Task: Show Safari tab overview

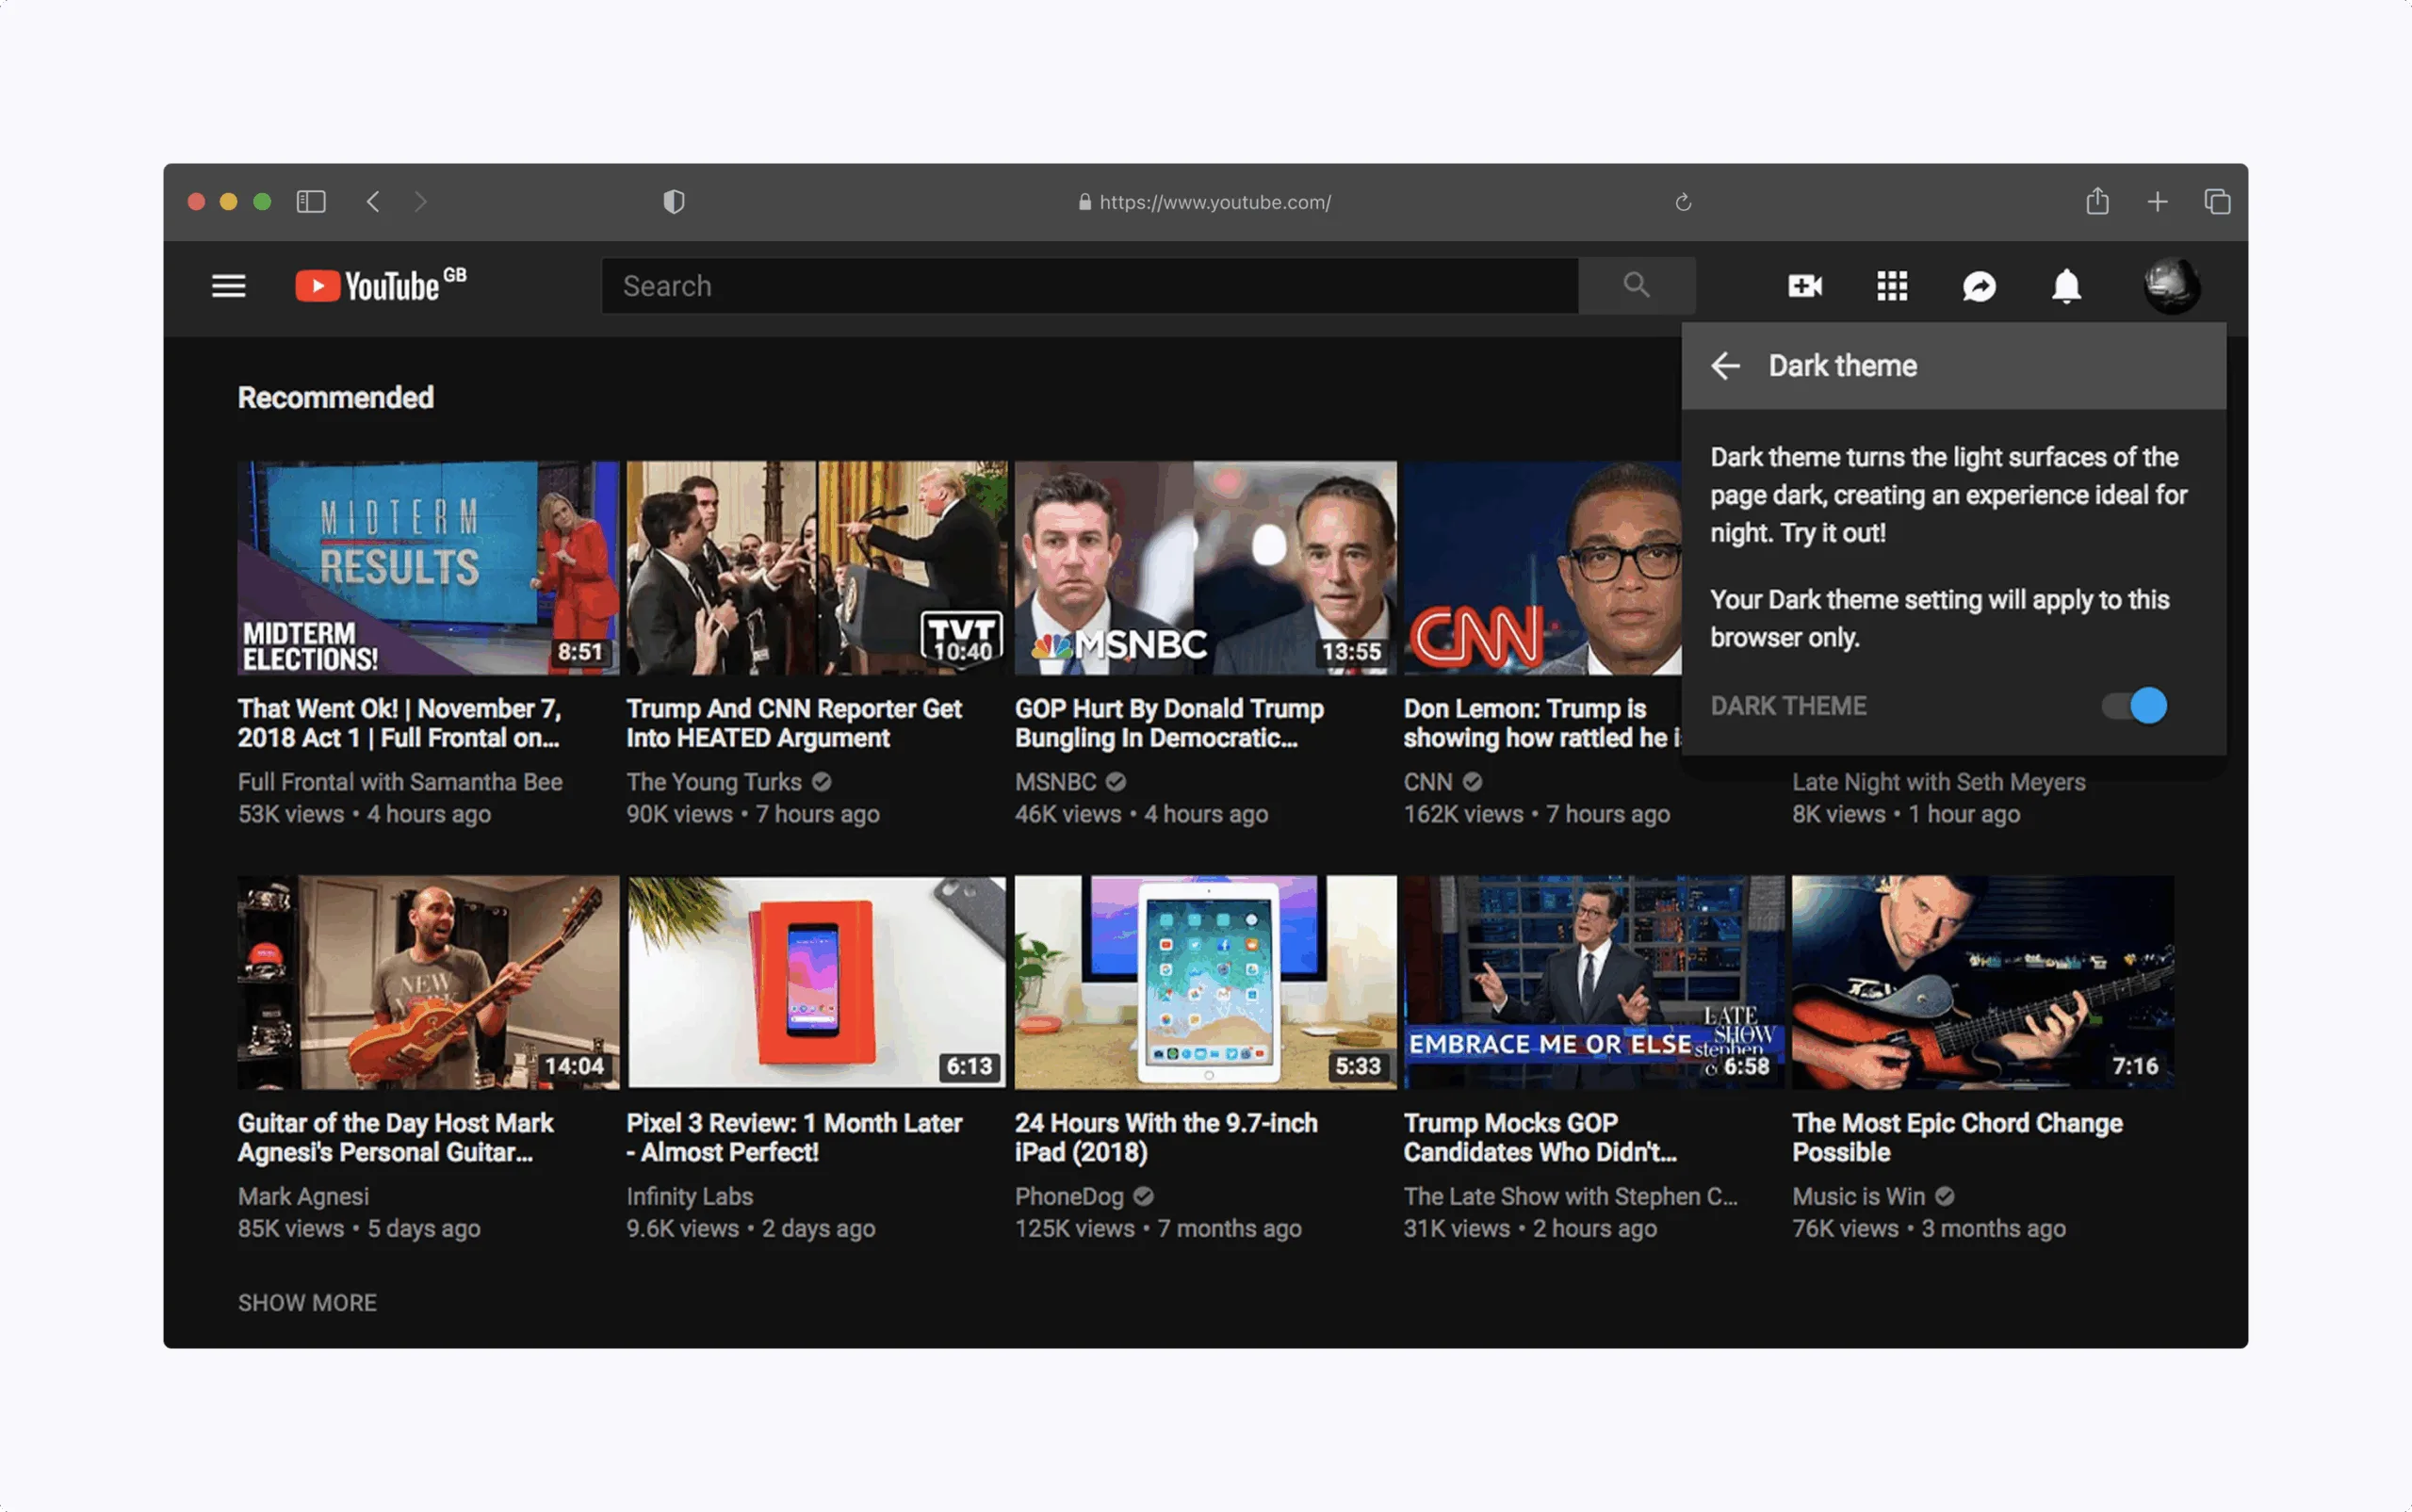Action: click(2217, 202)
